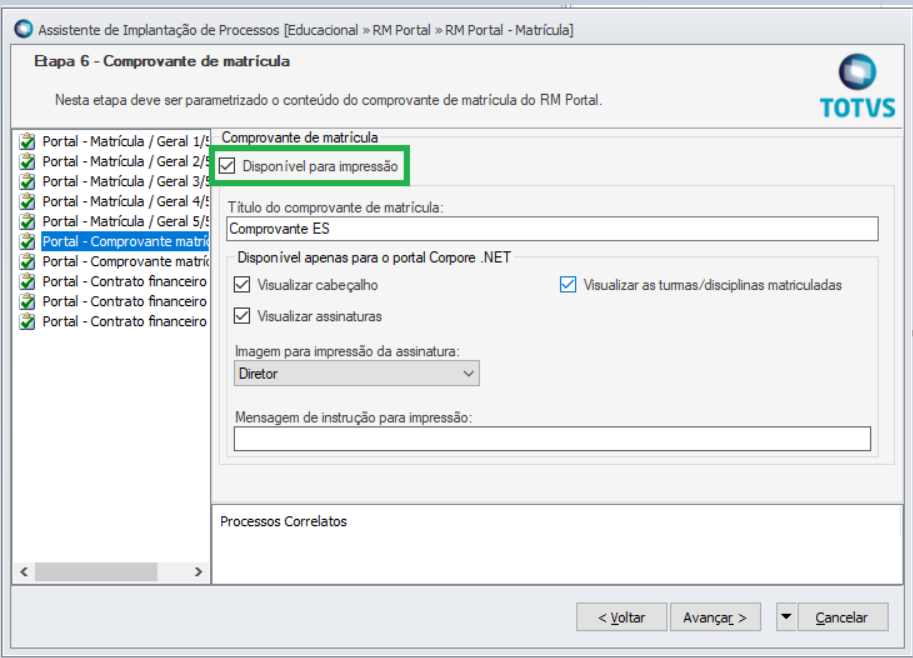Click check icon of highlighted Comprovante matrícula row

pyautogui.click(x=27, y=241)
